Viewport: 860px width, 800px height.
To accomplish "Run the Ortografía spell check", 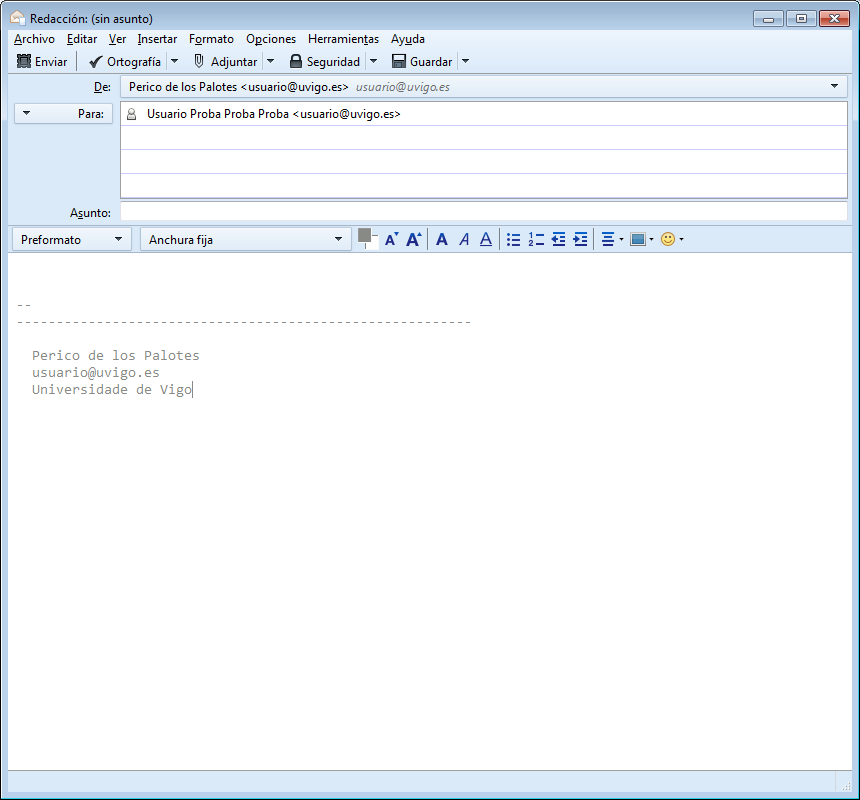I will pyautogui.click(x=124, y=62).
